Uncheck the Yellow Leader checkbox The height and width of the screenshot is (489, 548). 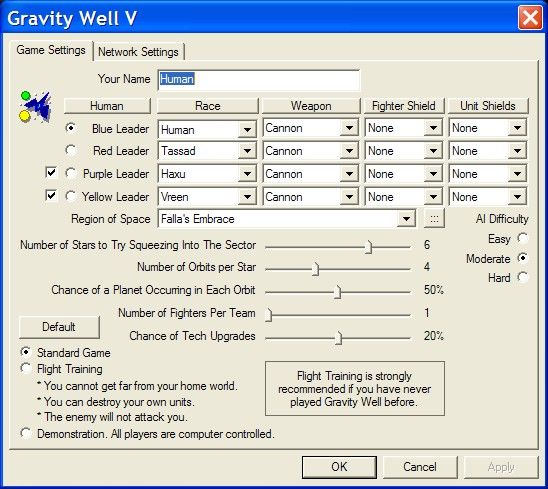(51, 195)
